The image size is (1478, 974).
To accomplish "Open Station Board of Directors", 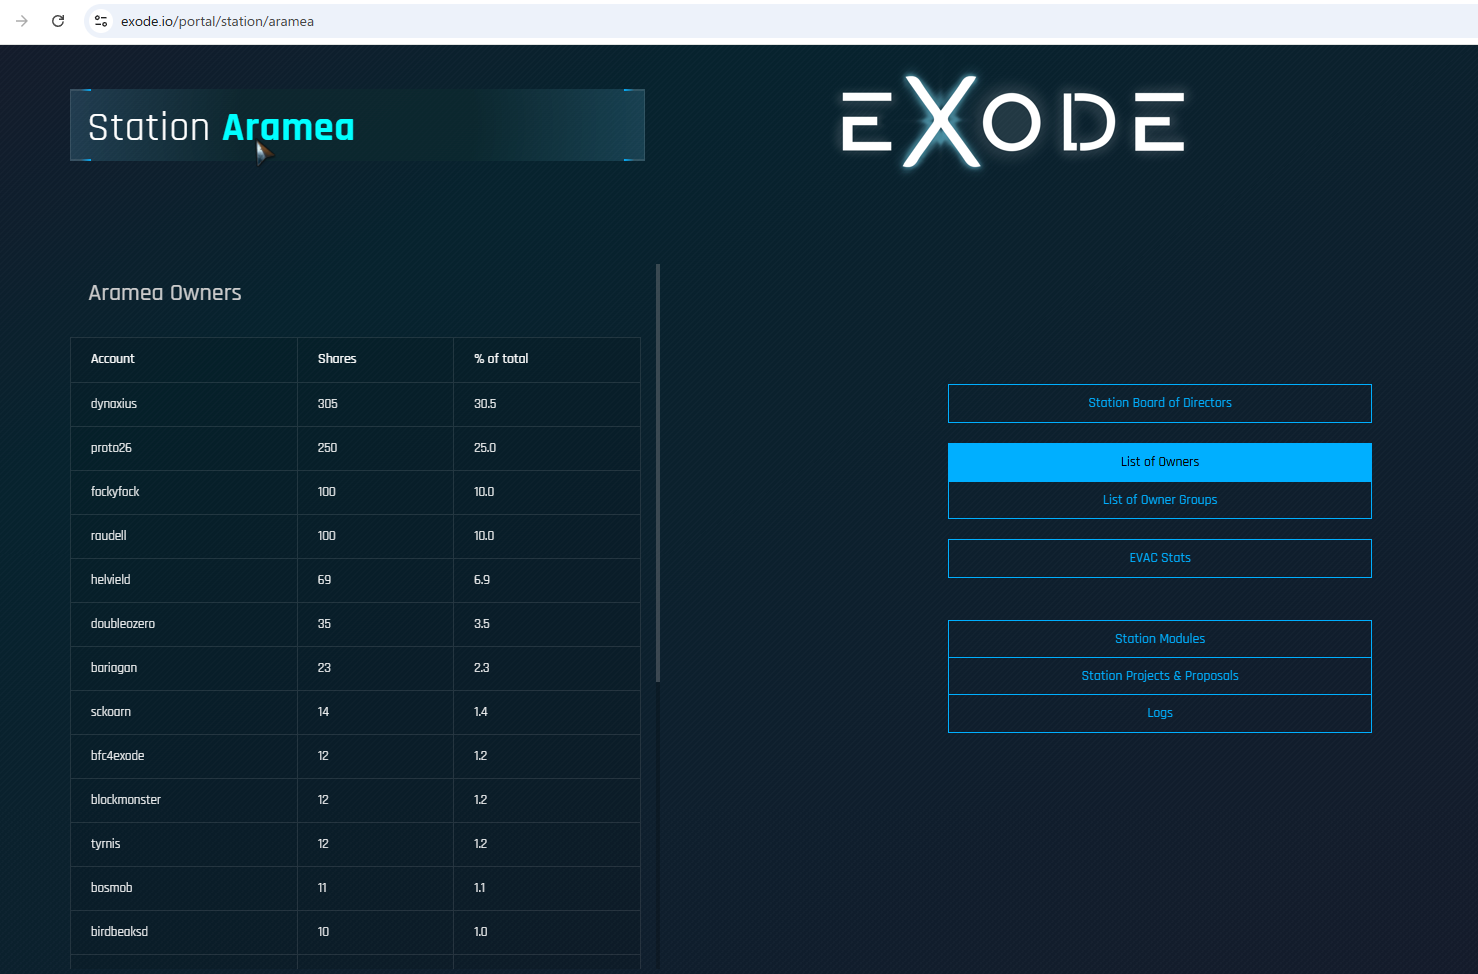I will click(1160, 403).
